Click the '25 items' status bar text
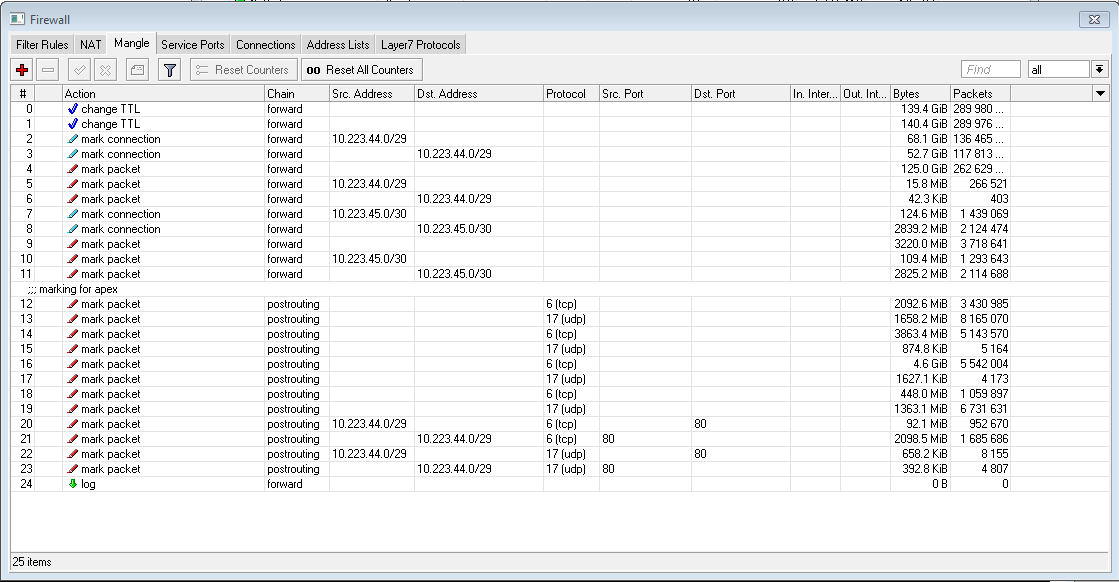The image size is (1119, 582). [32, 562]
